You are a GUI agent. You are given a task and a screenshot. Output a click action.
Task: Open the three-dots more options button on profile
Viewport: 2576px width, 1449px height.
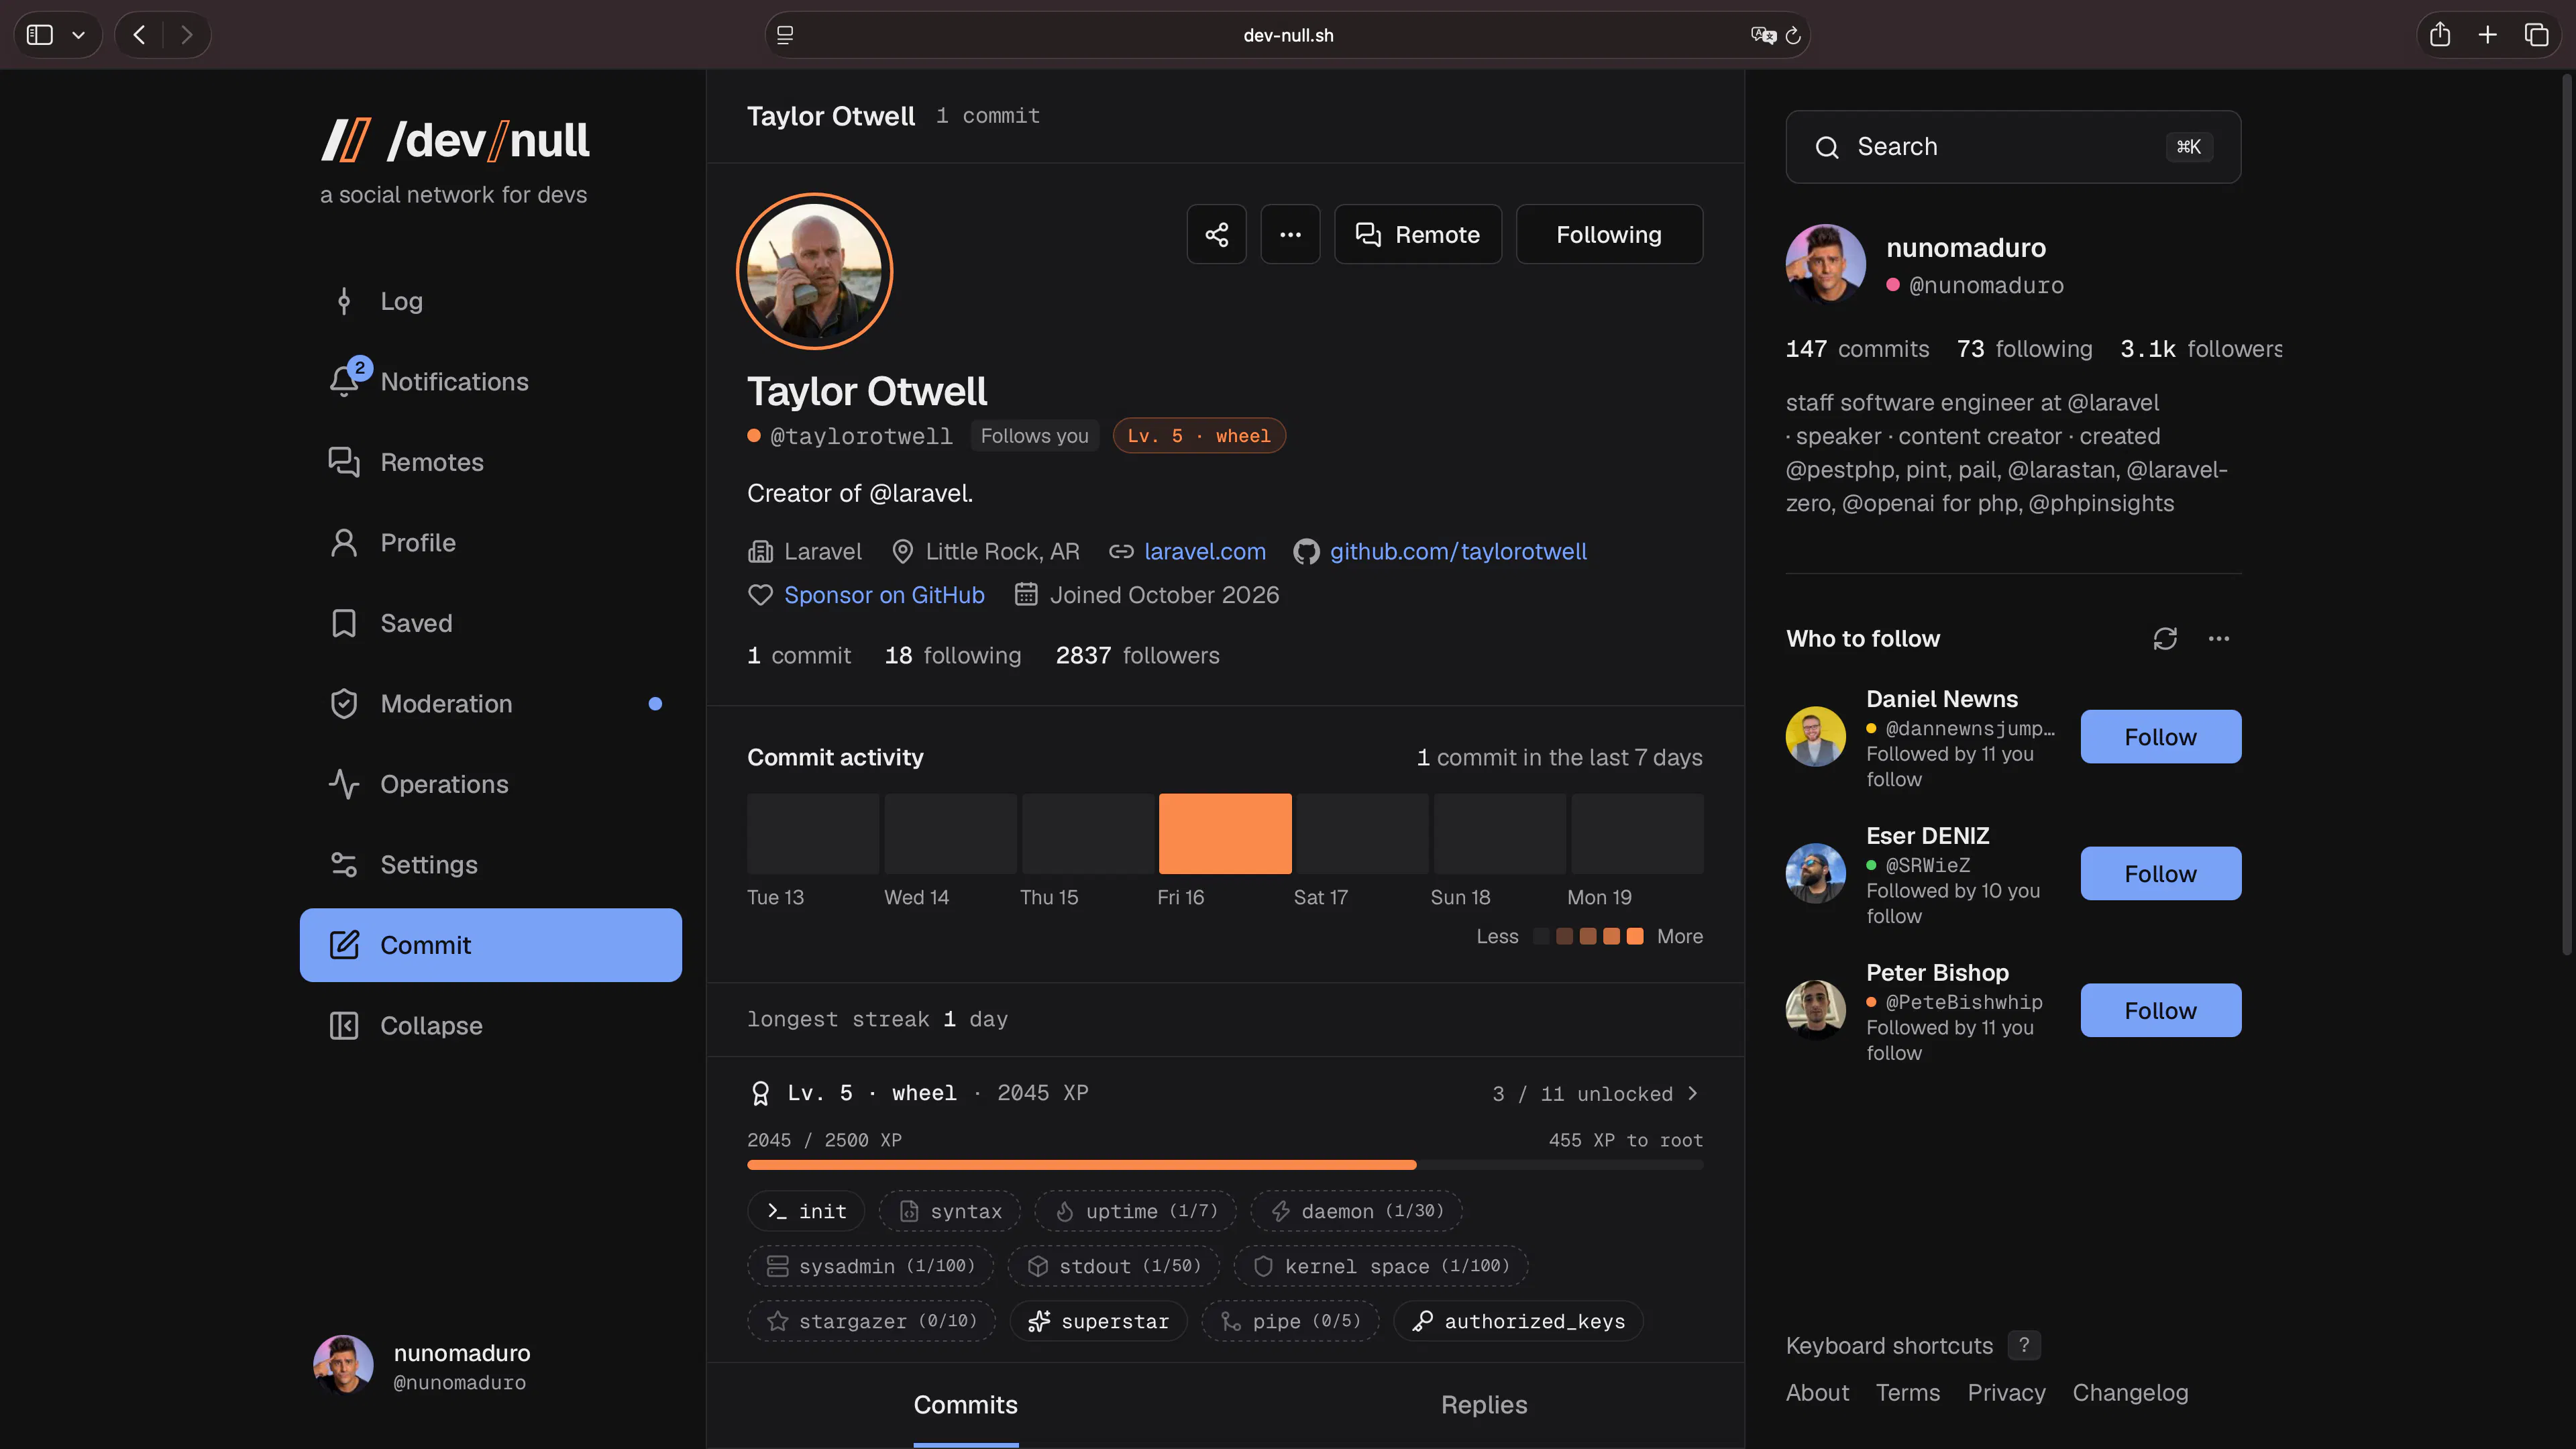(x=1290, y=234)
